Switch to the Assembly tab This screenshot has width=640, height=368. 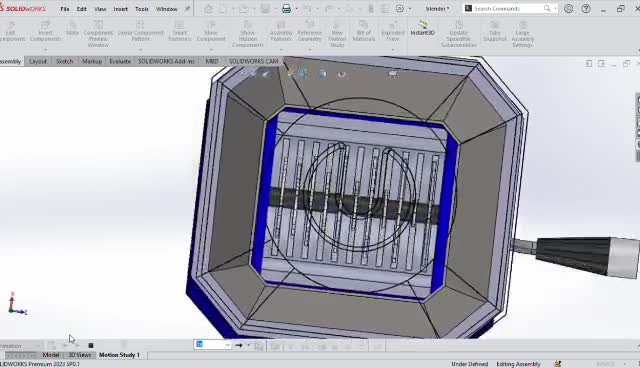click(x=11, y=61)
